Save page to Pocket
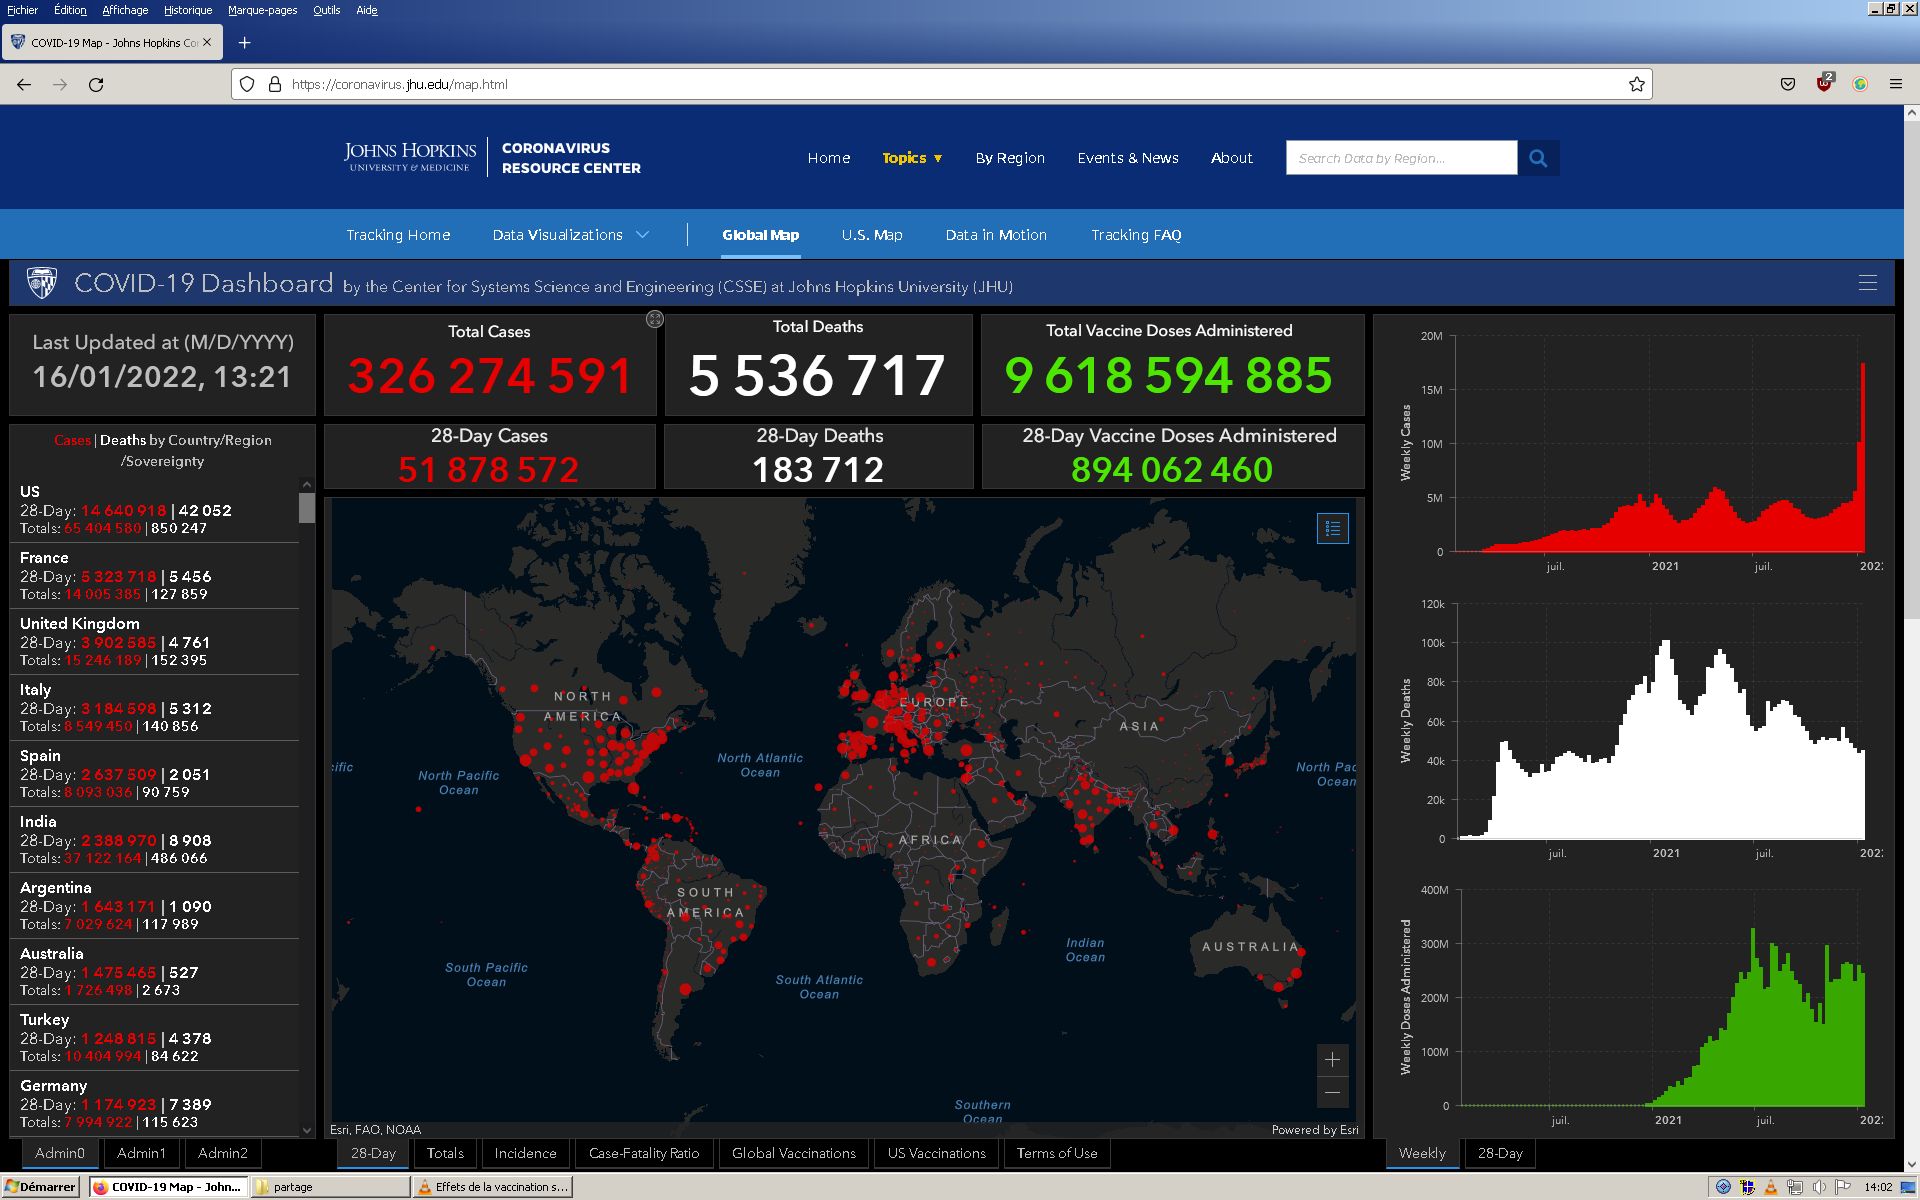 point(1788,84)
